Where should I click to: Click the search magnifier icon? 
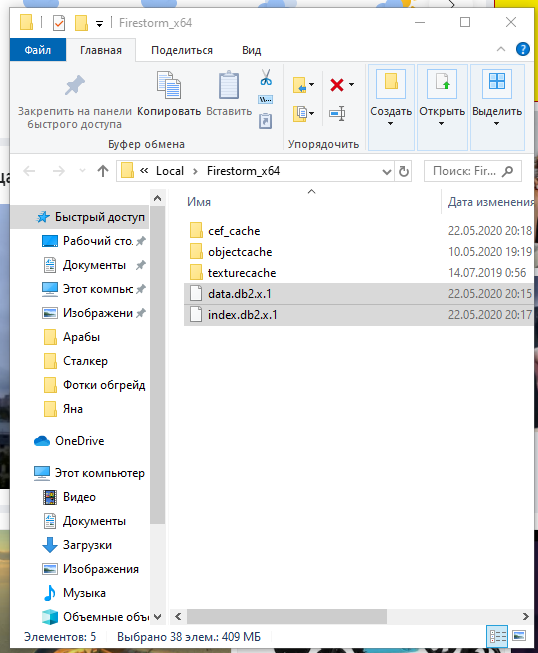coord(507,171)
